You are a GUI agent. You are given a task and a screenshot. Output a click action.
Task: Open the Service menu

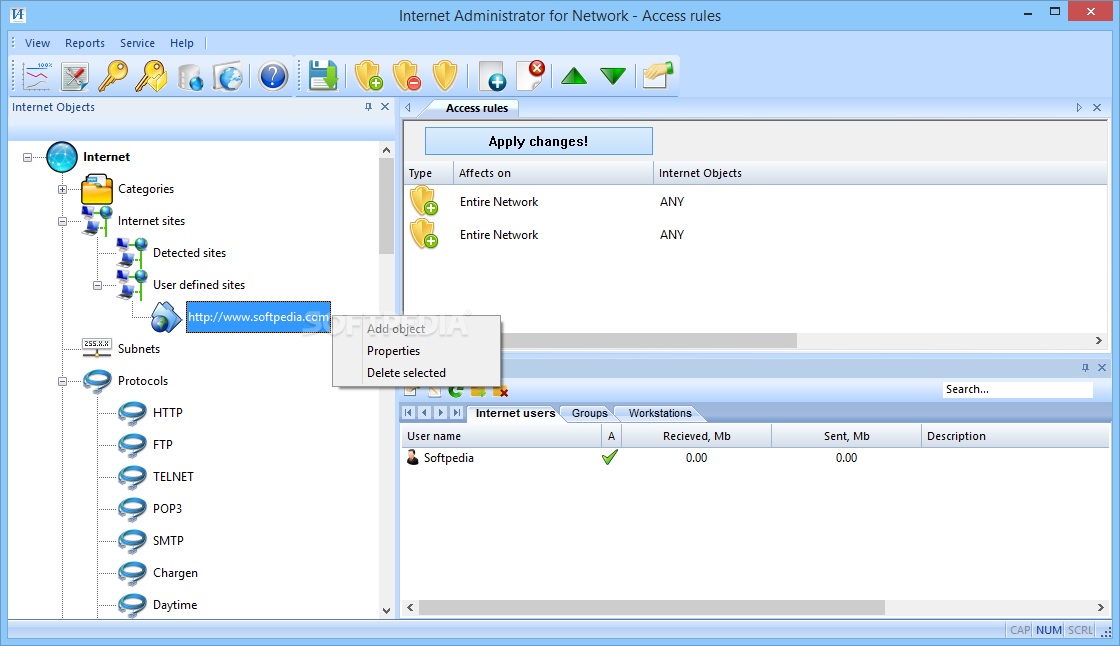point(137,43)
